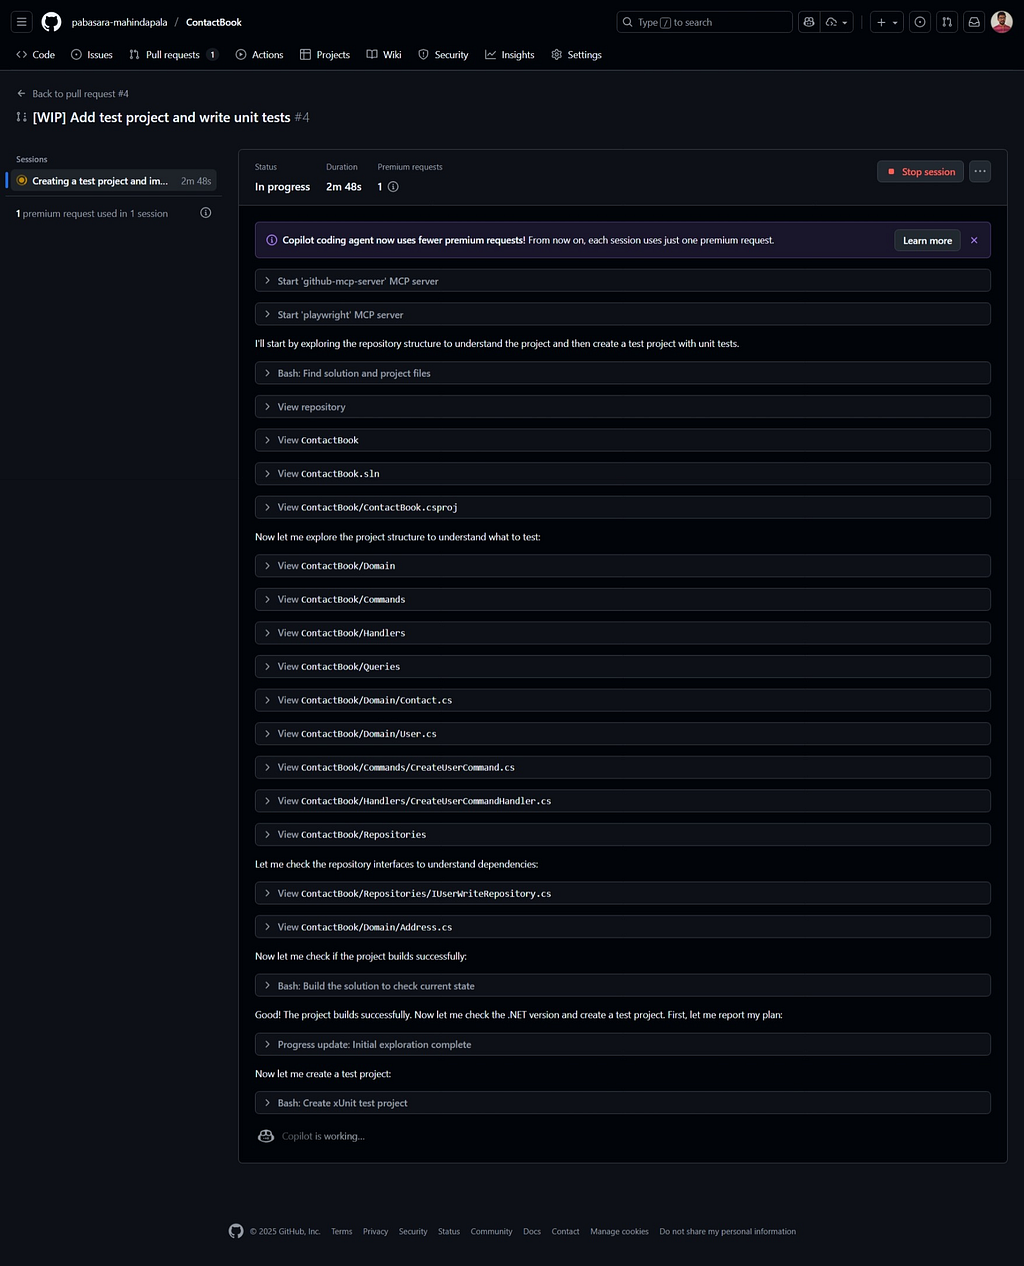Open Copilot chat icon in header
Image resolution: width=1024 pixels, height=1266 pixels.
[x=810, y=22]
